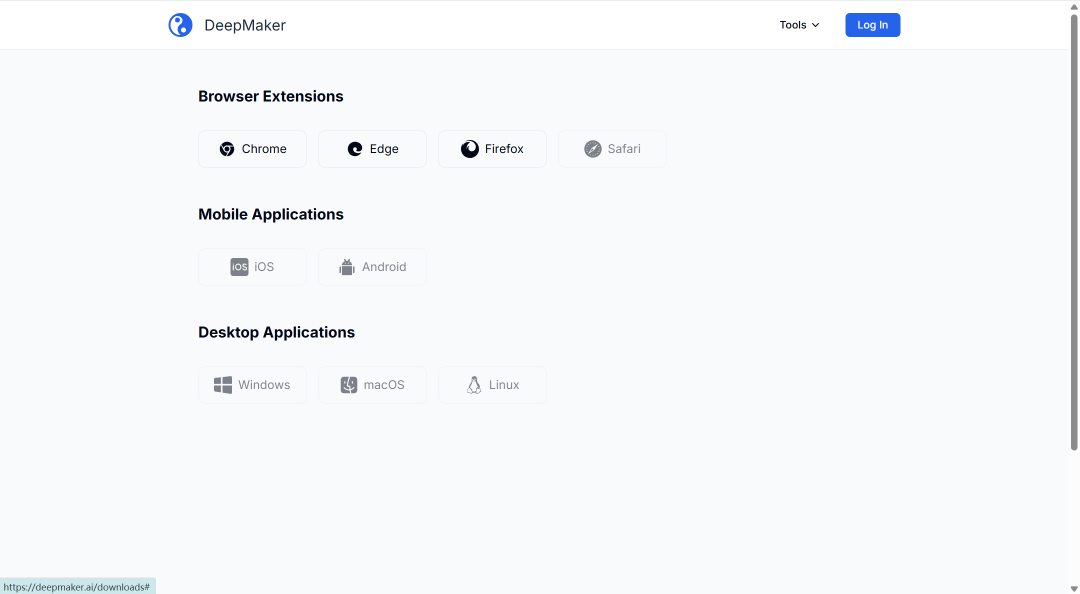The image size is (1080, 594).
Task: Click the Linux penguin icon
Action: (x=474, y=385)
